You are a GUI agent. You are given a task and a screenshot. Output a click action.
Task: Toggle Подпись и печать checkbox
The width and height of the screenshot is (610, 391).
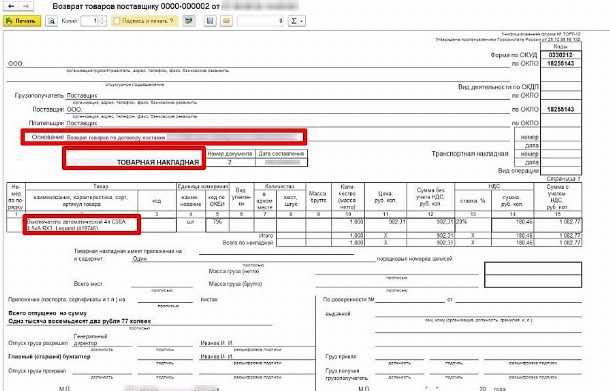[x=116, y=21]
